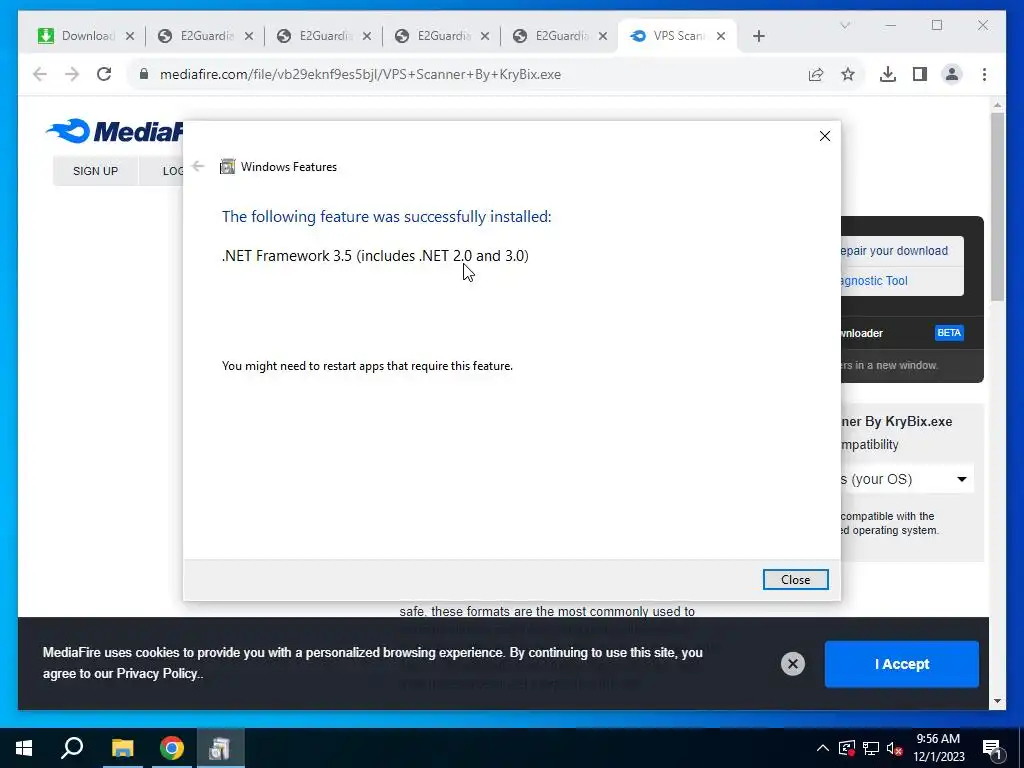Click Windows Features taskbar icon

coord(220,748)
